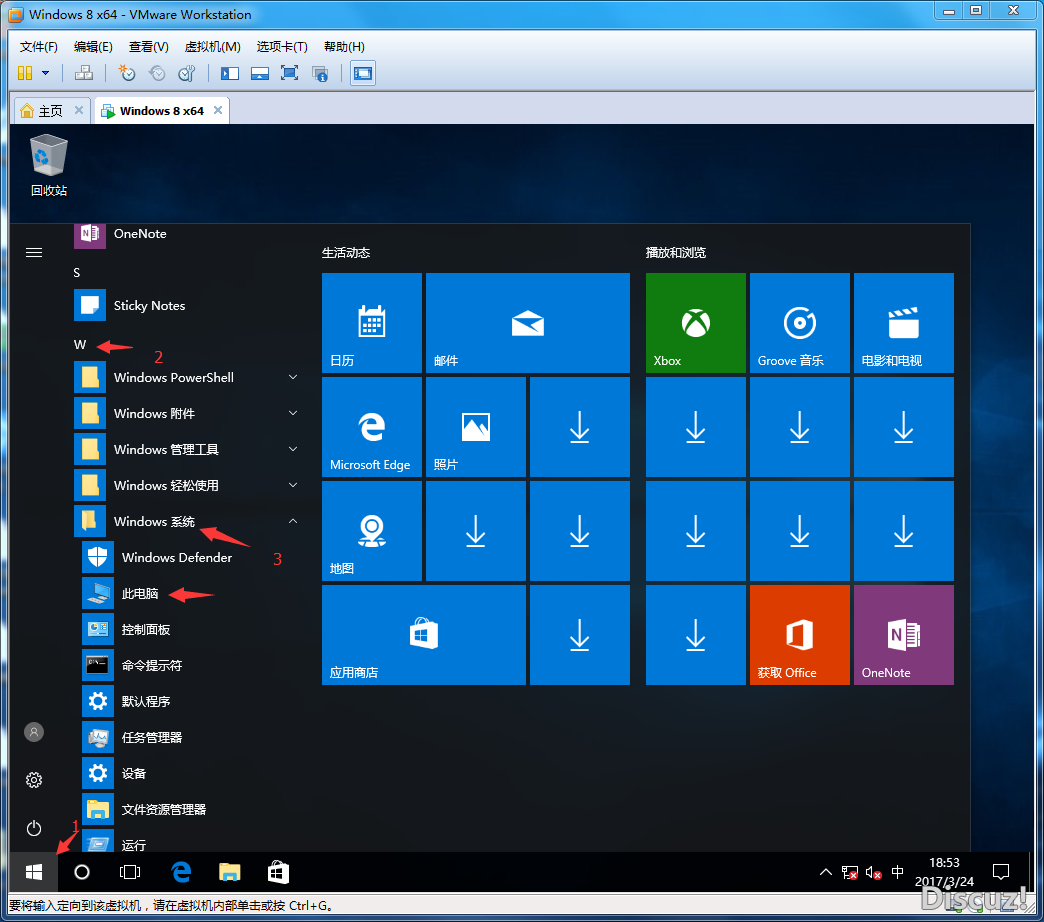This screenshot has width=1044, height=922.
Task: Toggle the library sidebar view icon
Action: 230,73
